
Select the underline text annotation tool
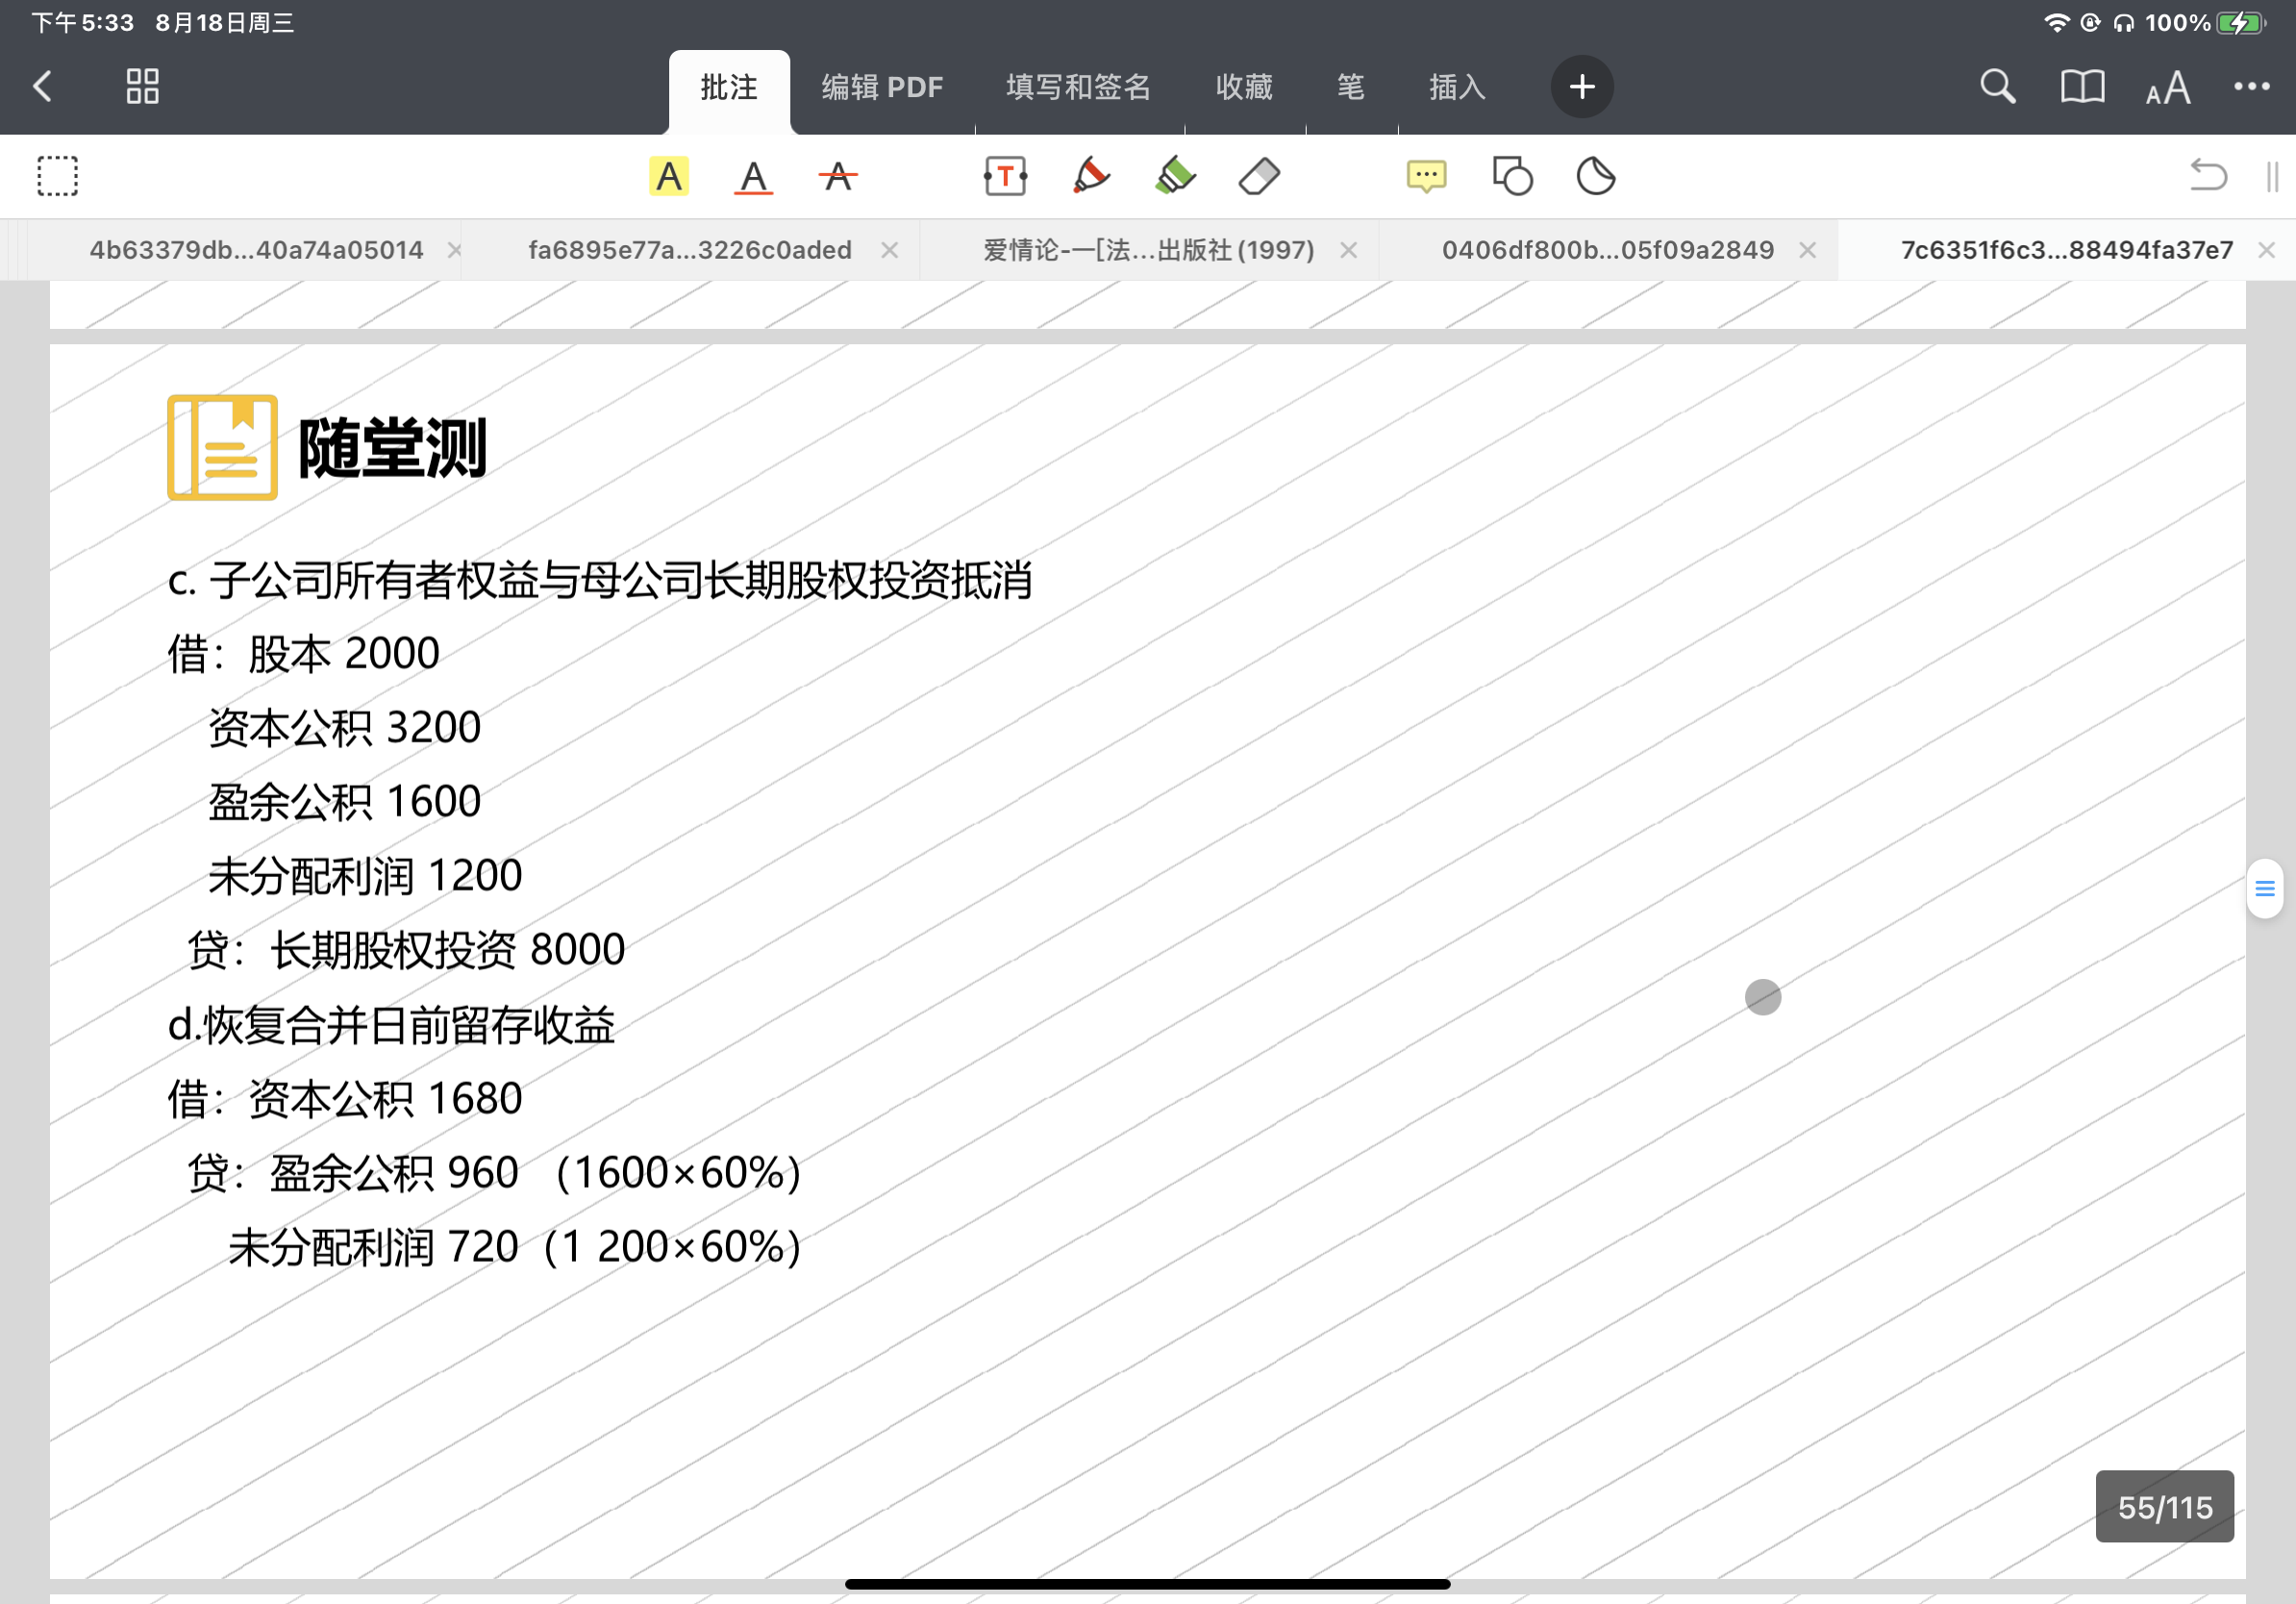tap(753, 177)
